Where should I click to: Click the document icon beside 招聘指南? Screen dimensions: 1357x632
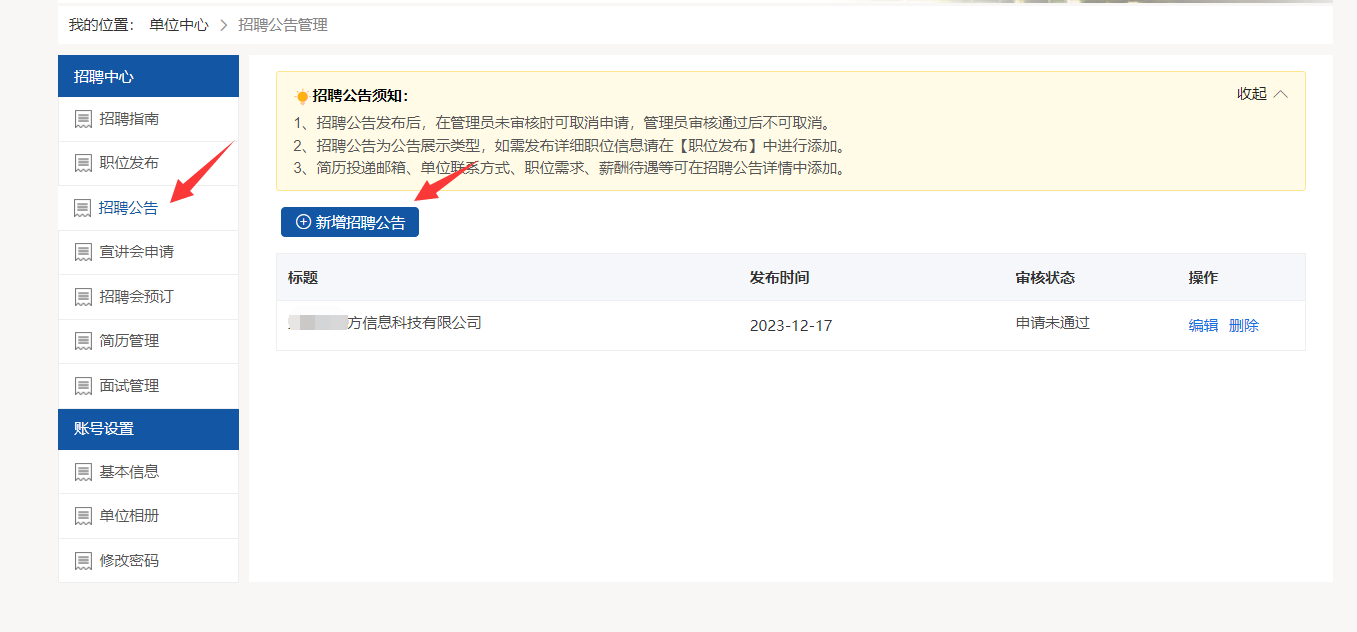pyautogui.click(x=83, y=120)
